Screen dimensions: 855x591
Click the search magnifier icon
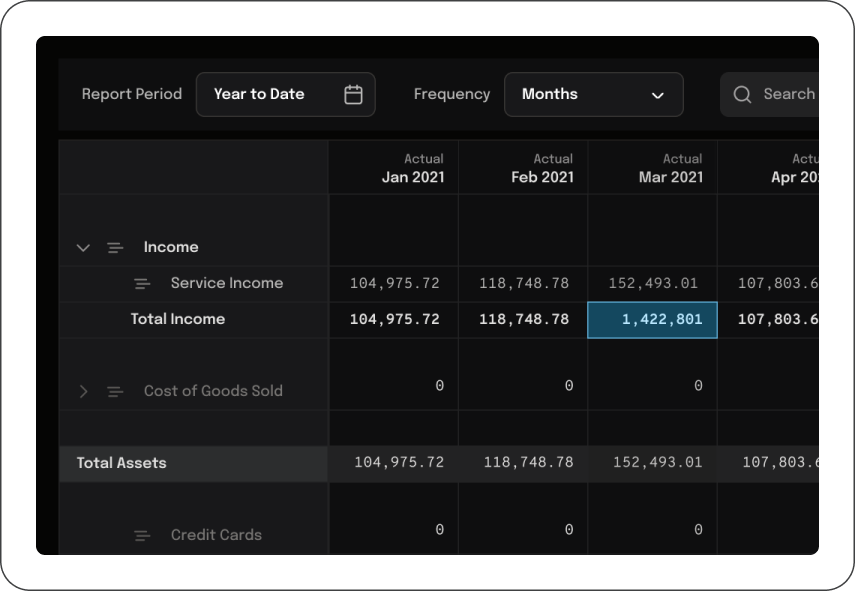(742, 95)
